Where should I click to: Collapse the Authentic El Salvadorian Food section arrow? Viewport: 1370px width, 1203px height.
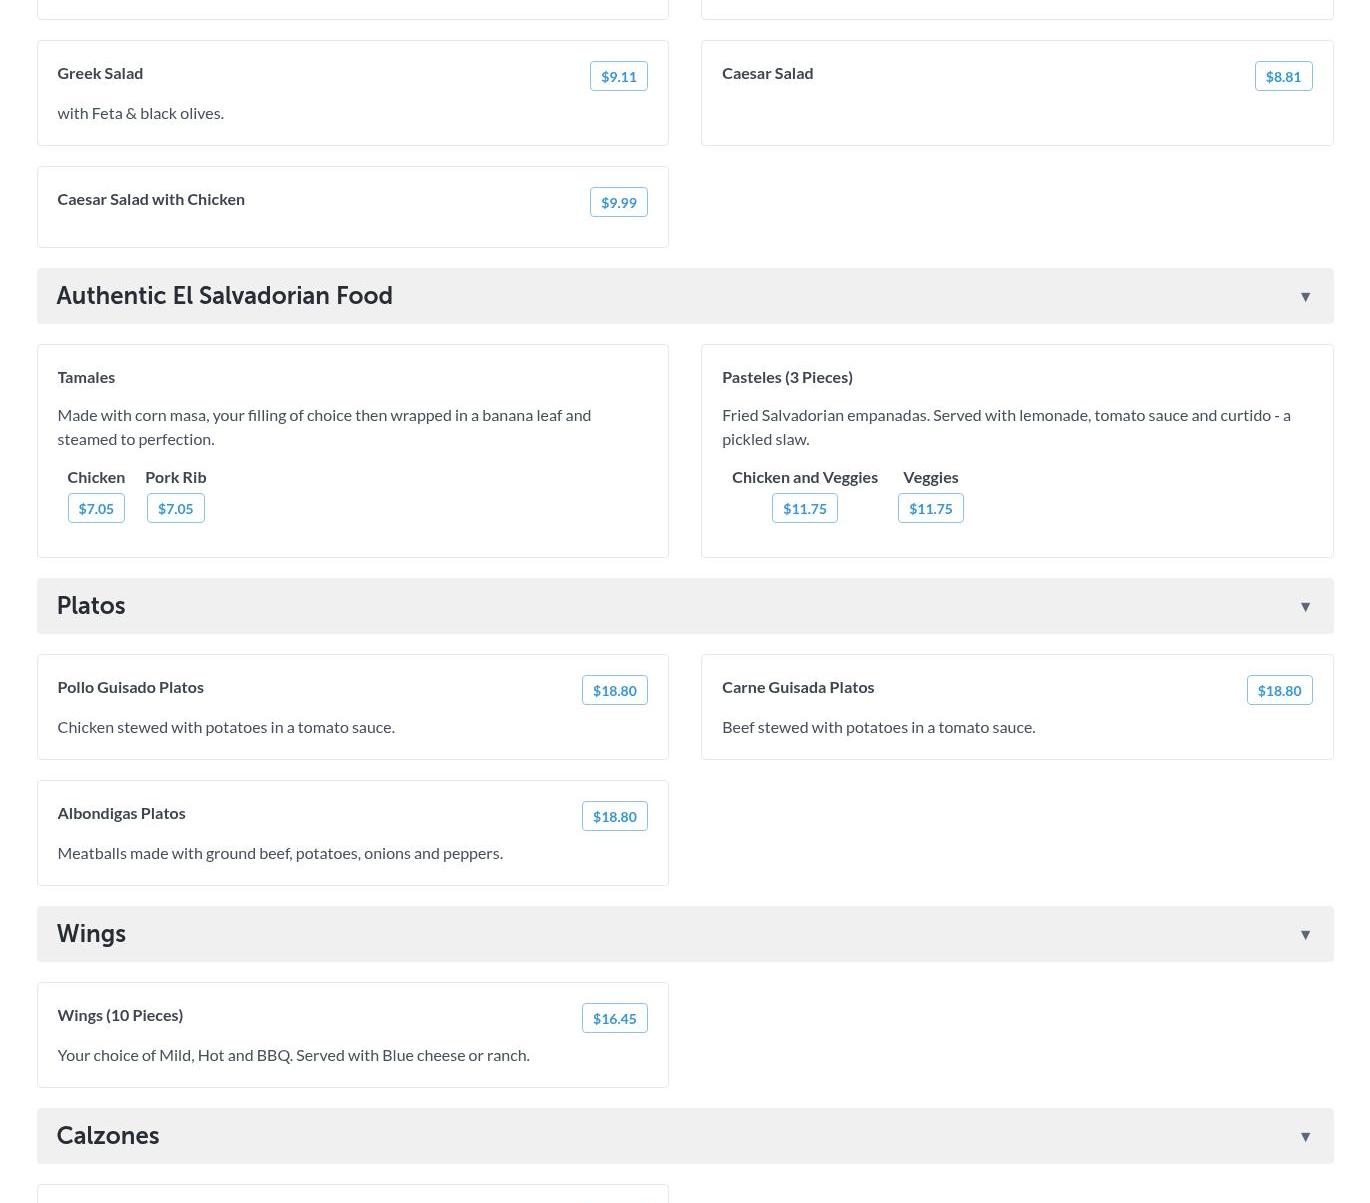1305,297
